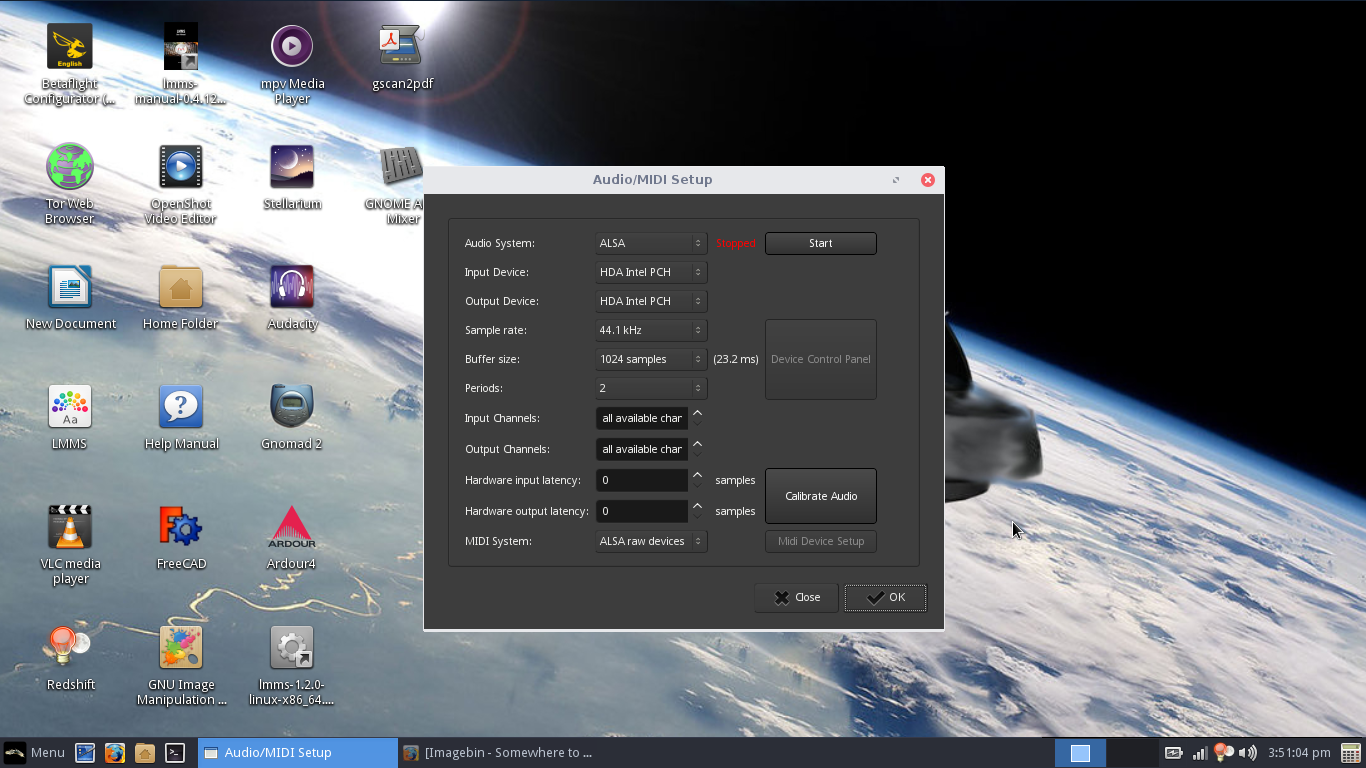This screenshot has width=1366, height=768.
Task: Click Hardware output latency stepper arrows
Action: [698, 511]
